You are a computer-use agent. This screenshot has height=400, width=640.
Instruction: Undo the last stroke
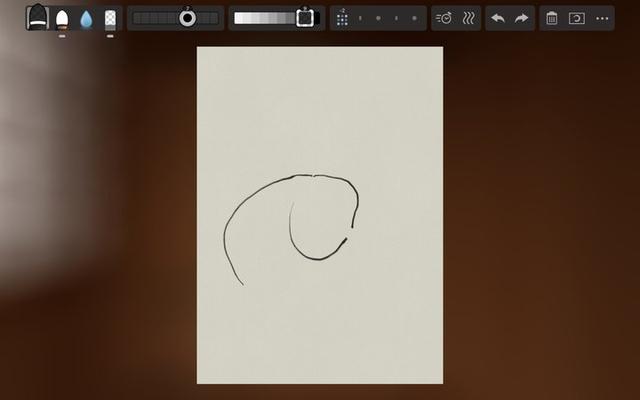pyautogui.click(x=497, y=18)
